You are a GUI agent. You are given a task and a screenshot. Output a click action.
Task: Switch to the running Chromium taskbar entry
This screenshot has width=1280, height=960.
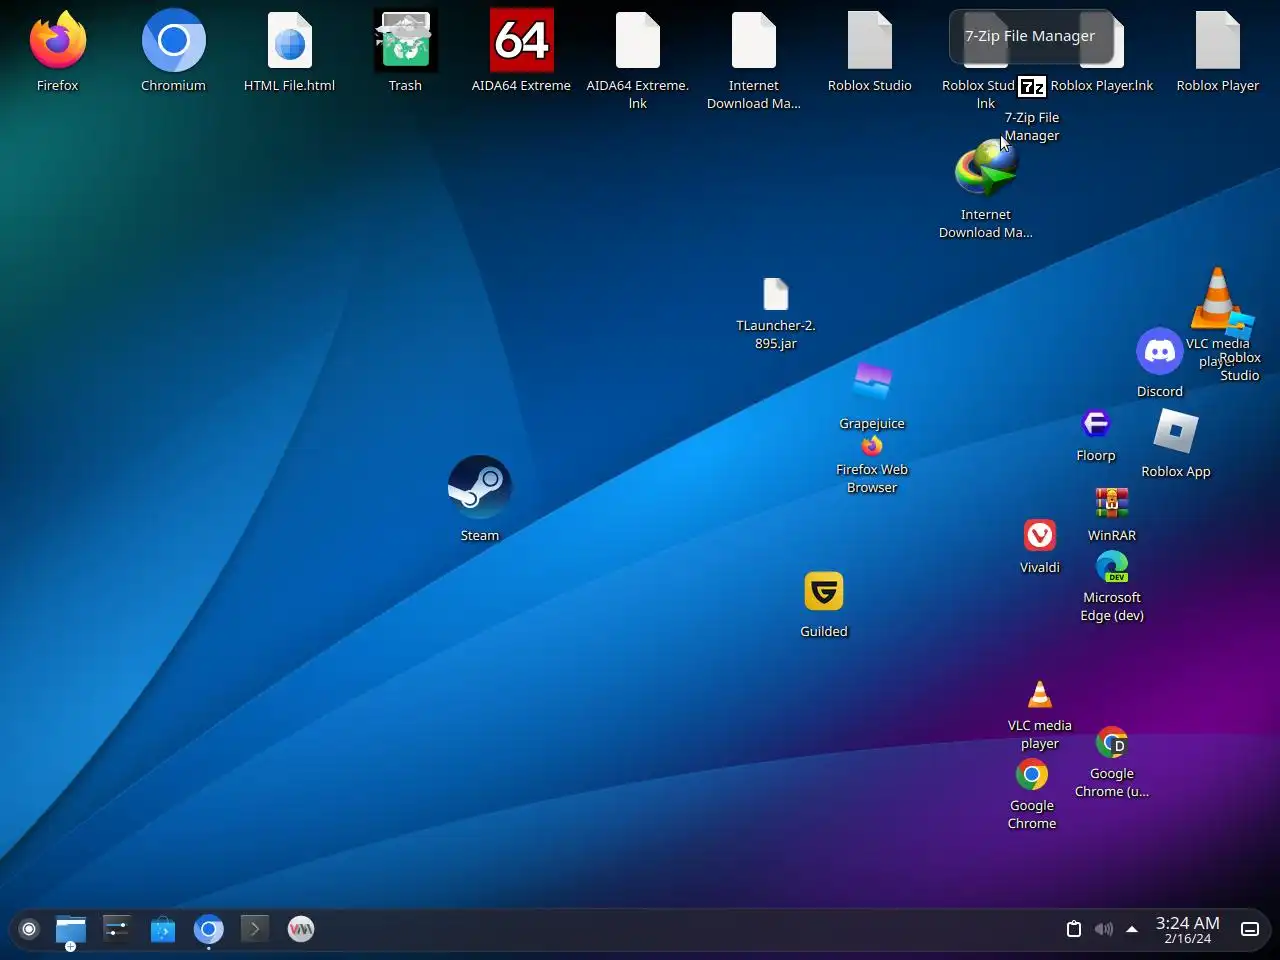[x=208, y=930]
